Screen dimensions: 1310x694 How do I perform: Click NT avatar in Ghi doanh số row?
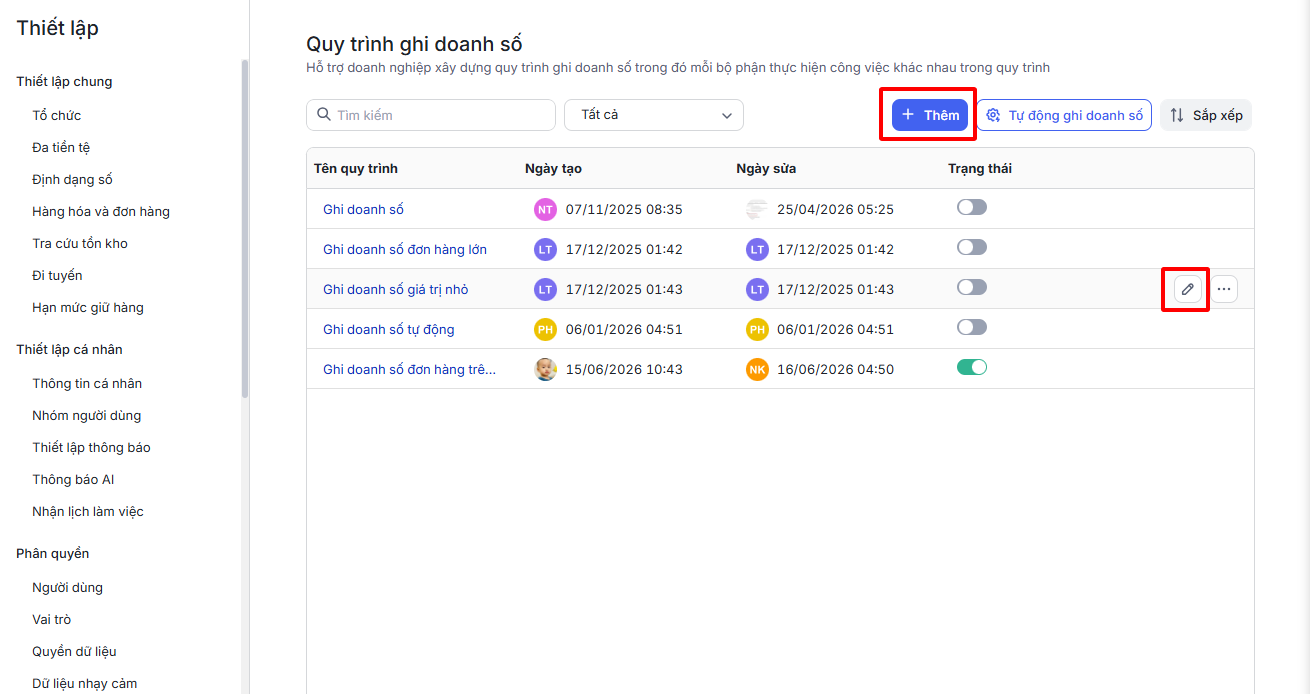545,209
